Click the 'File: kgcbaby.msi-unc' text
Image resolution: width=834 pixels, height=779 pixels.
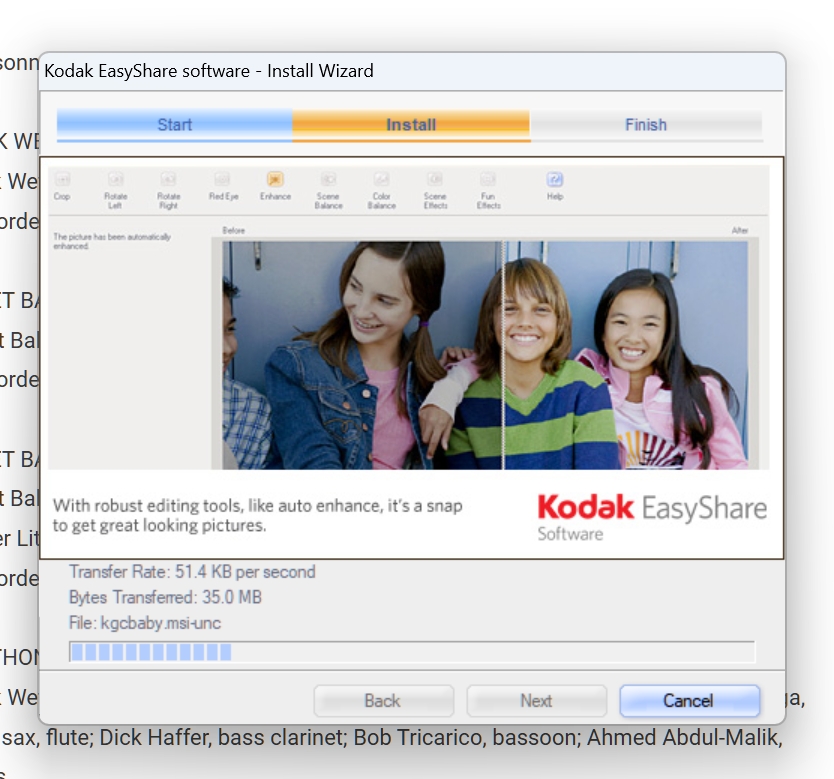point(145,623)
